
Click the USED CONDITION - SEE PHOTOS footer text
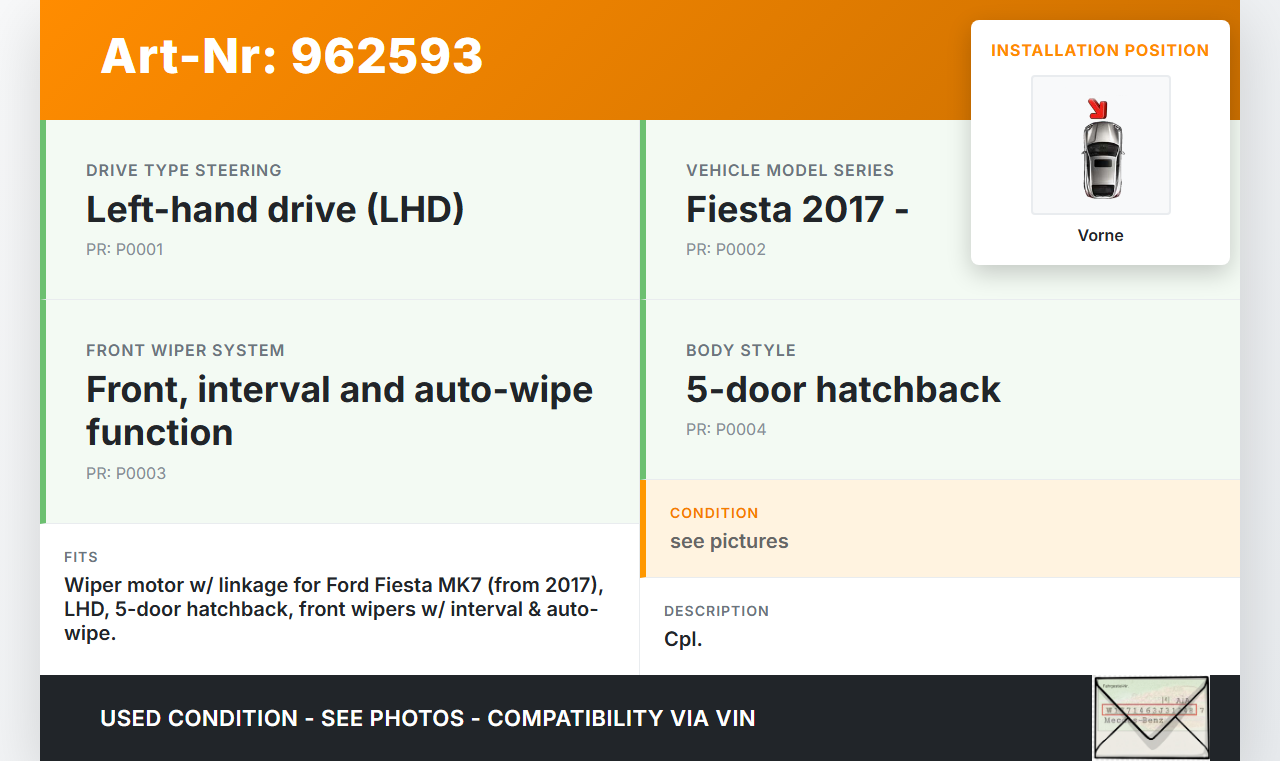pos(428,718)
